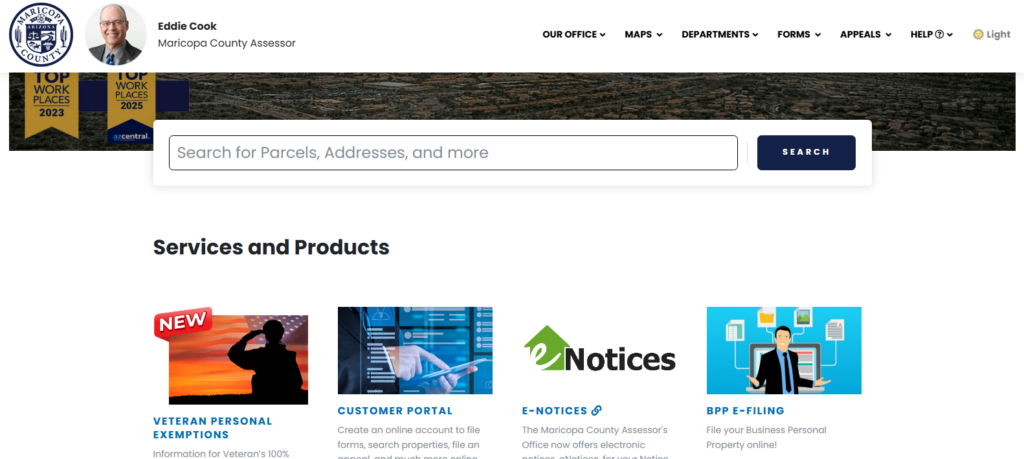Image resolution: width=1024 pixels, height=459 pixels.
Task: Expand the Maps dropdown menu
Action: click(643, 35)
